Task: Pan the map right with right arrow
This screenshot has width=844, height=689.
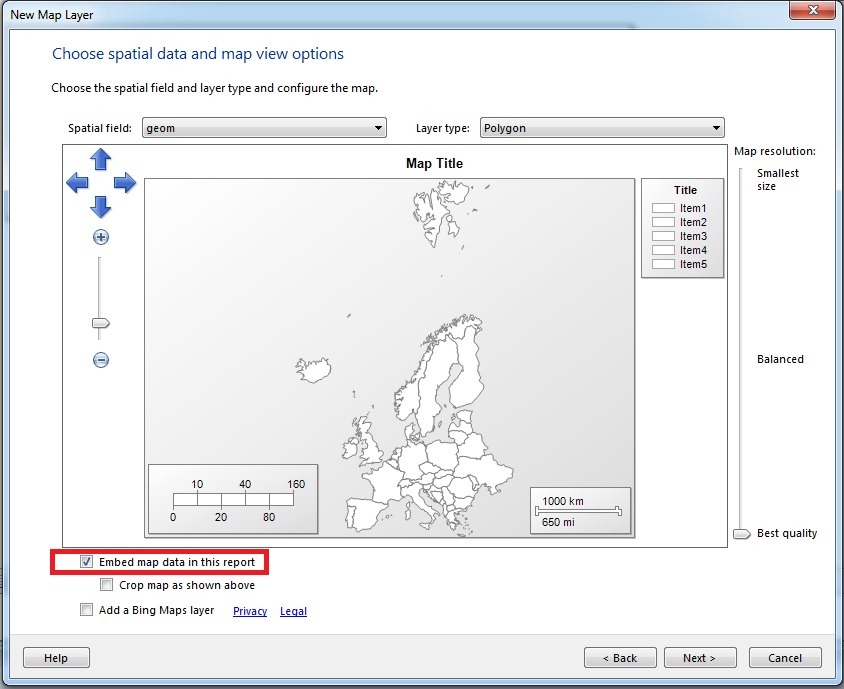Action: point(125,183)
